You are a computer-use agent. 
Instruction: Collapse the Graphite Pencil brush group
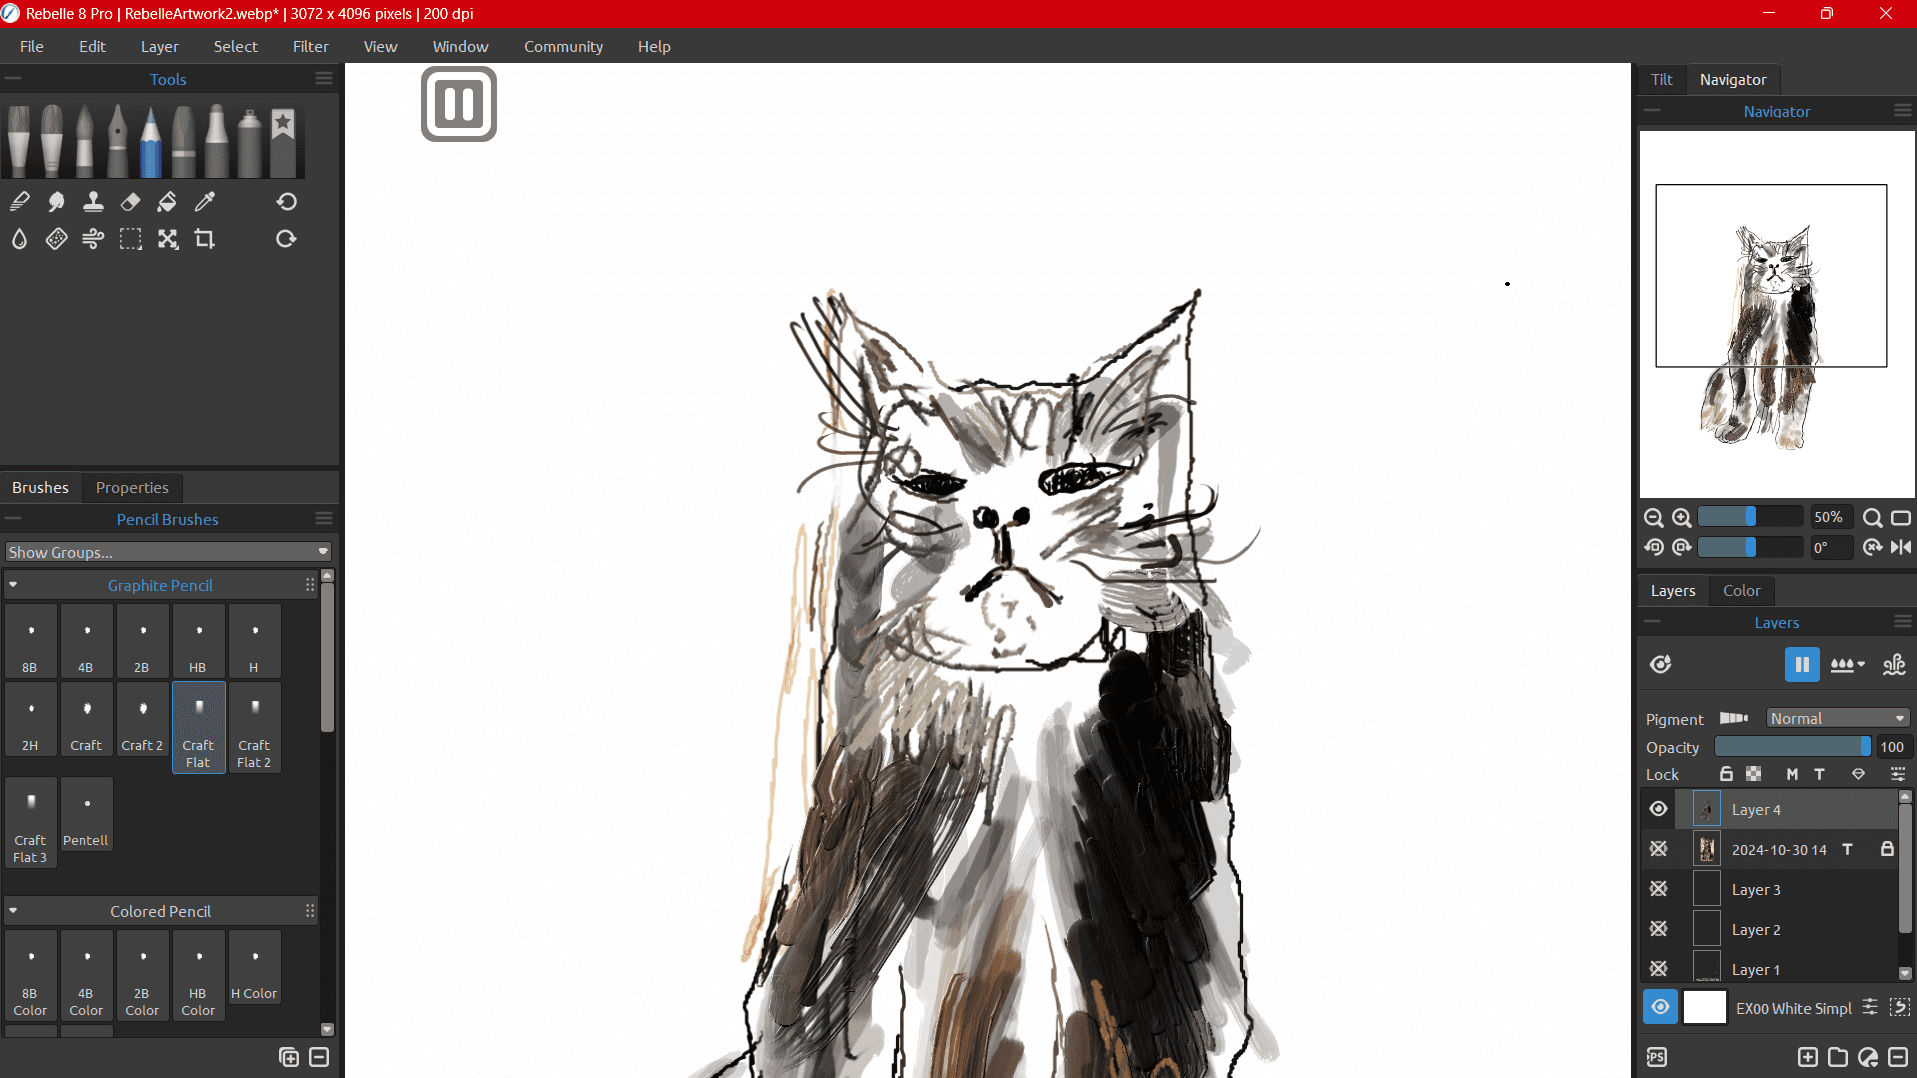point(13,585)
